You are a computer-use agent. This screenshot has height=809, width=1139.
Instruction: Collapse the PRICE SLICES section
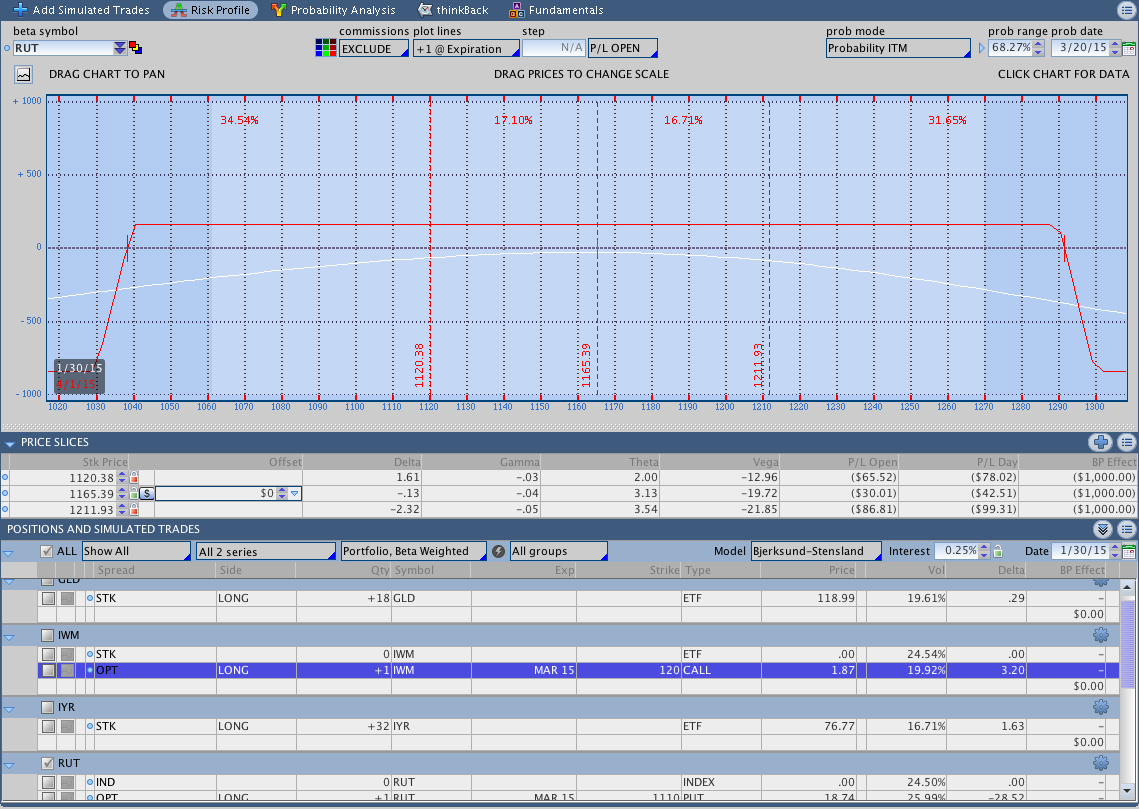pos(9,443)
